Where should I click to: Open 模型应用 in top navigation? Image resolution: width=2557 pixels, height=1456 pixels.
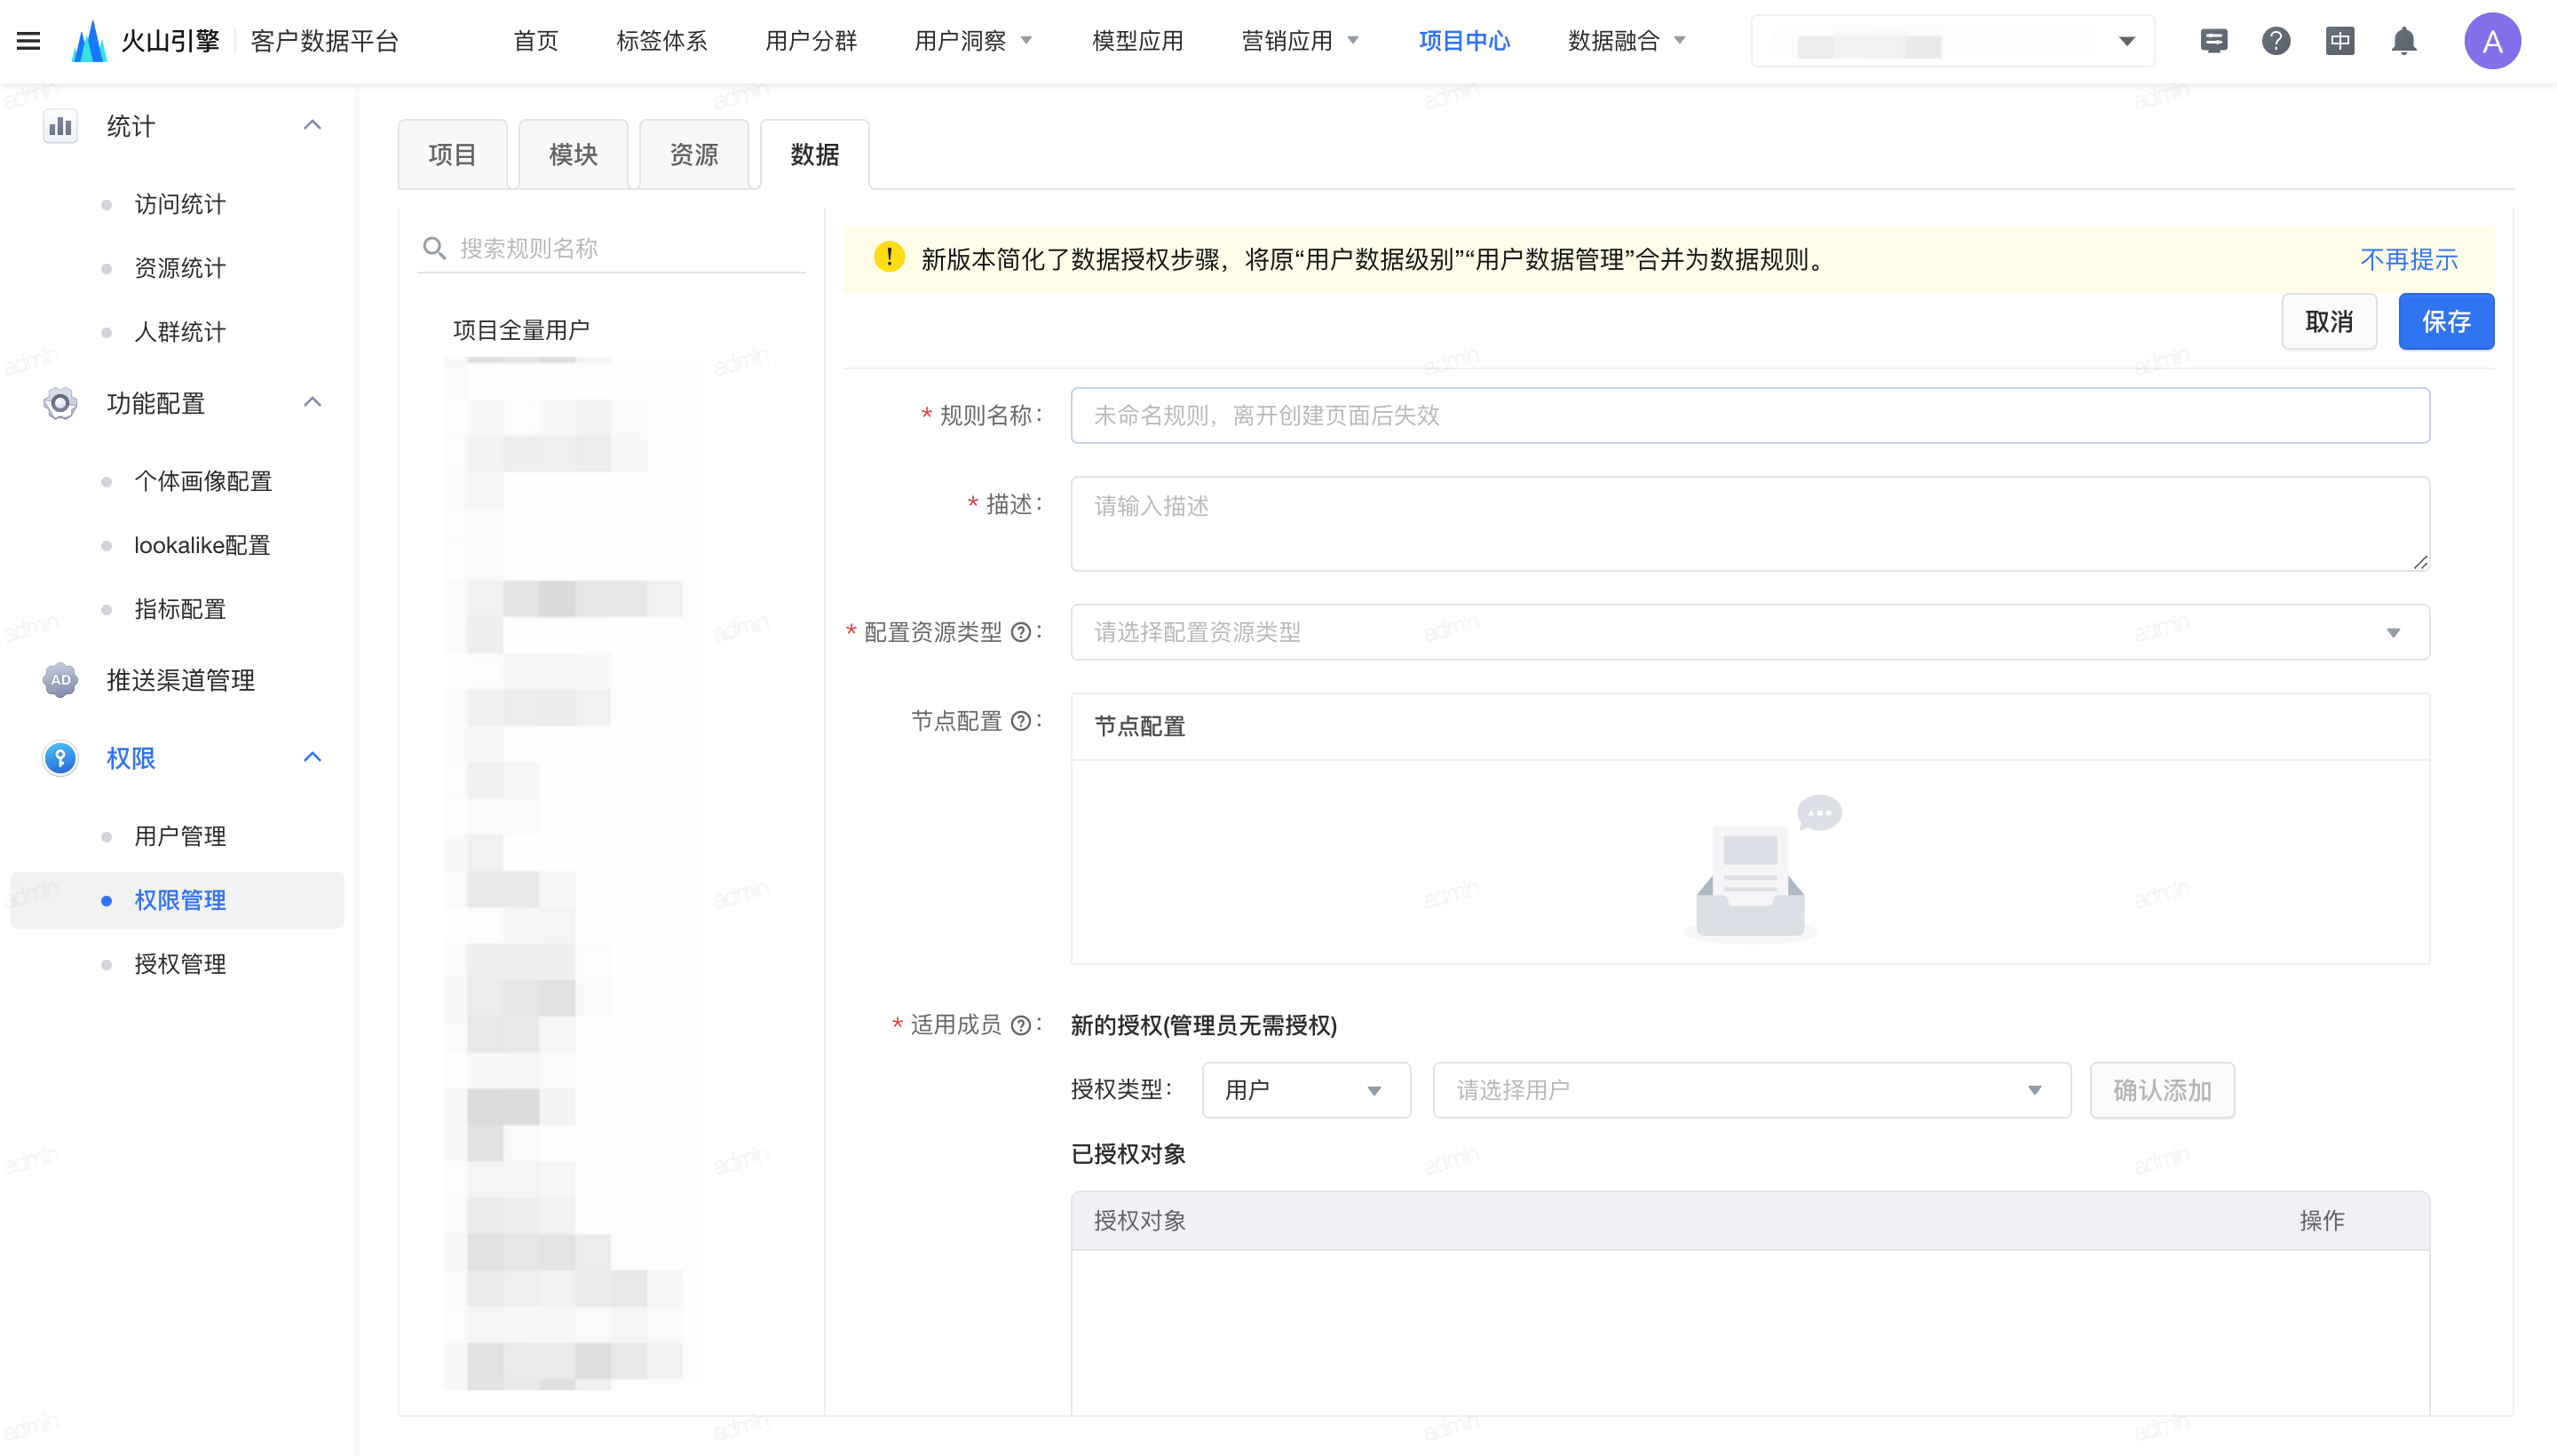(x=1138, y=41)
